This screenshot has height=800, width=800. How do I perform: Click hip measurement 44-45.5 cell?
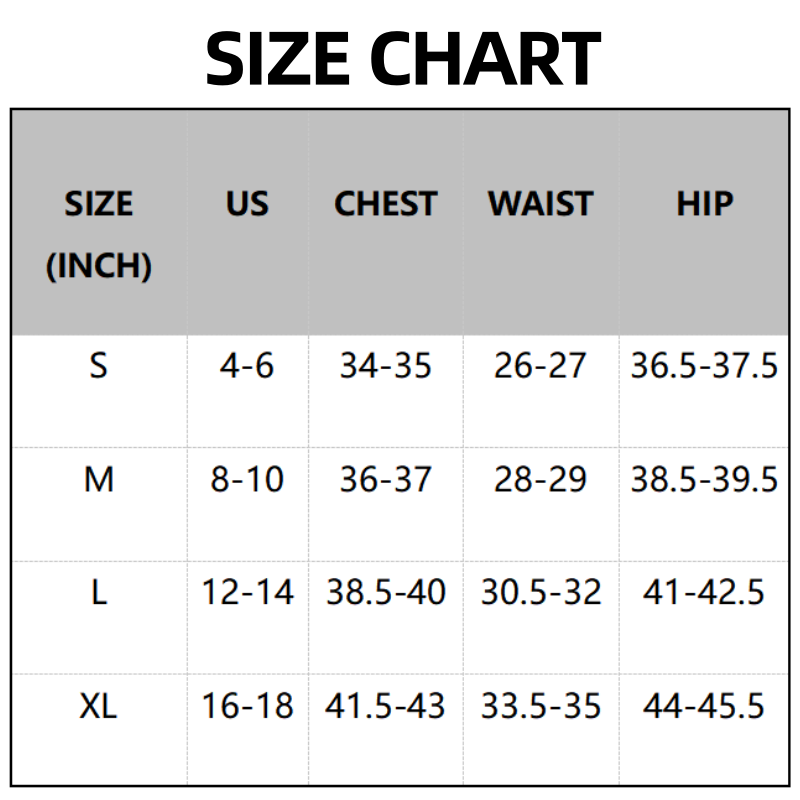click(x=704, y=707)
